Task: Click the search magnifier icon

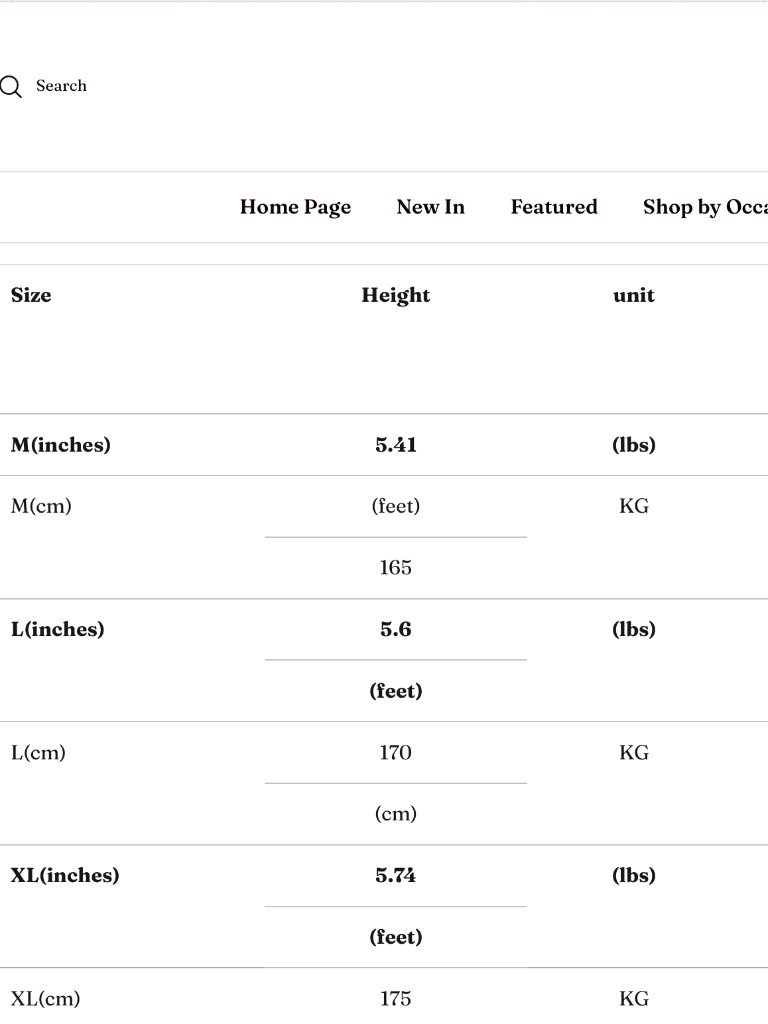Action: [x=10, y=86]
